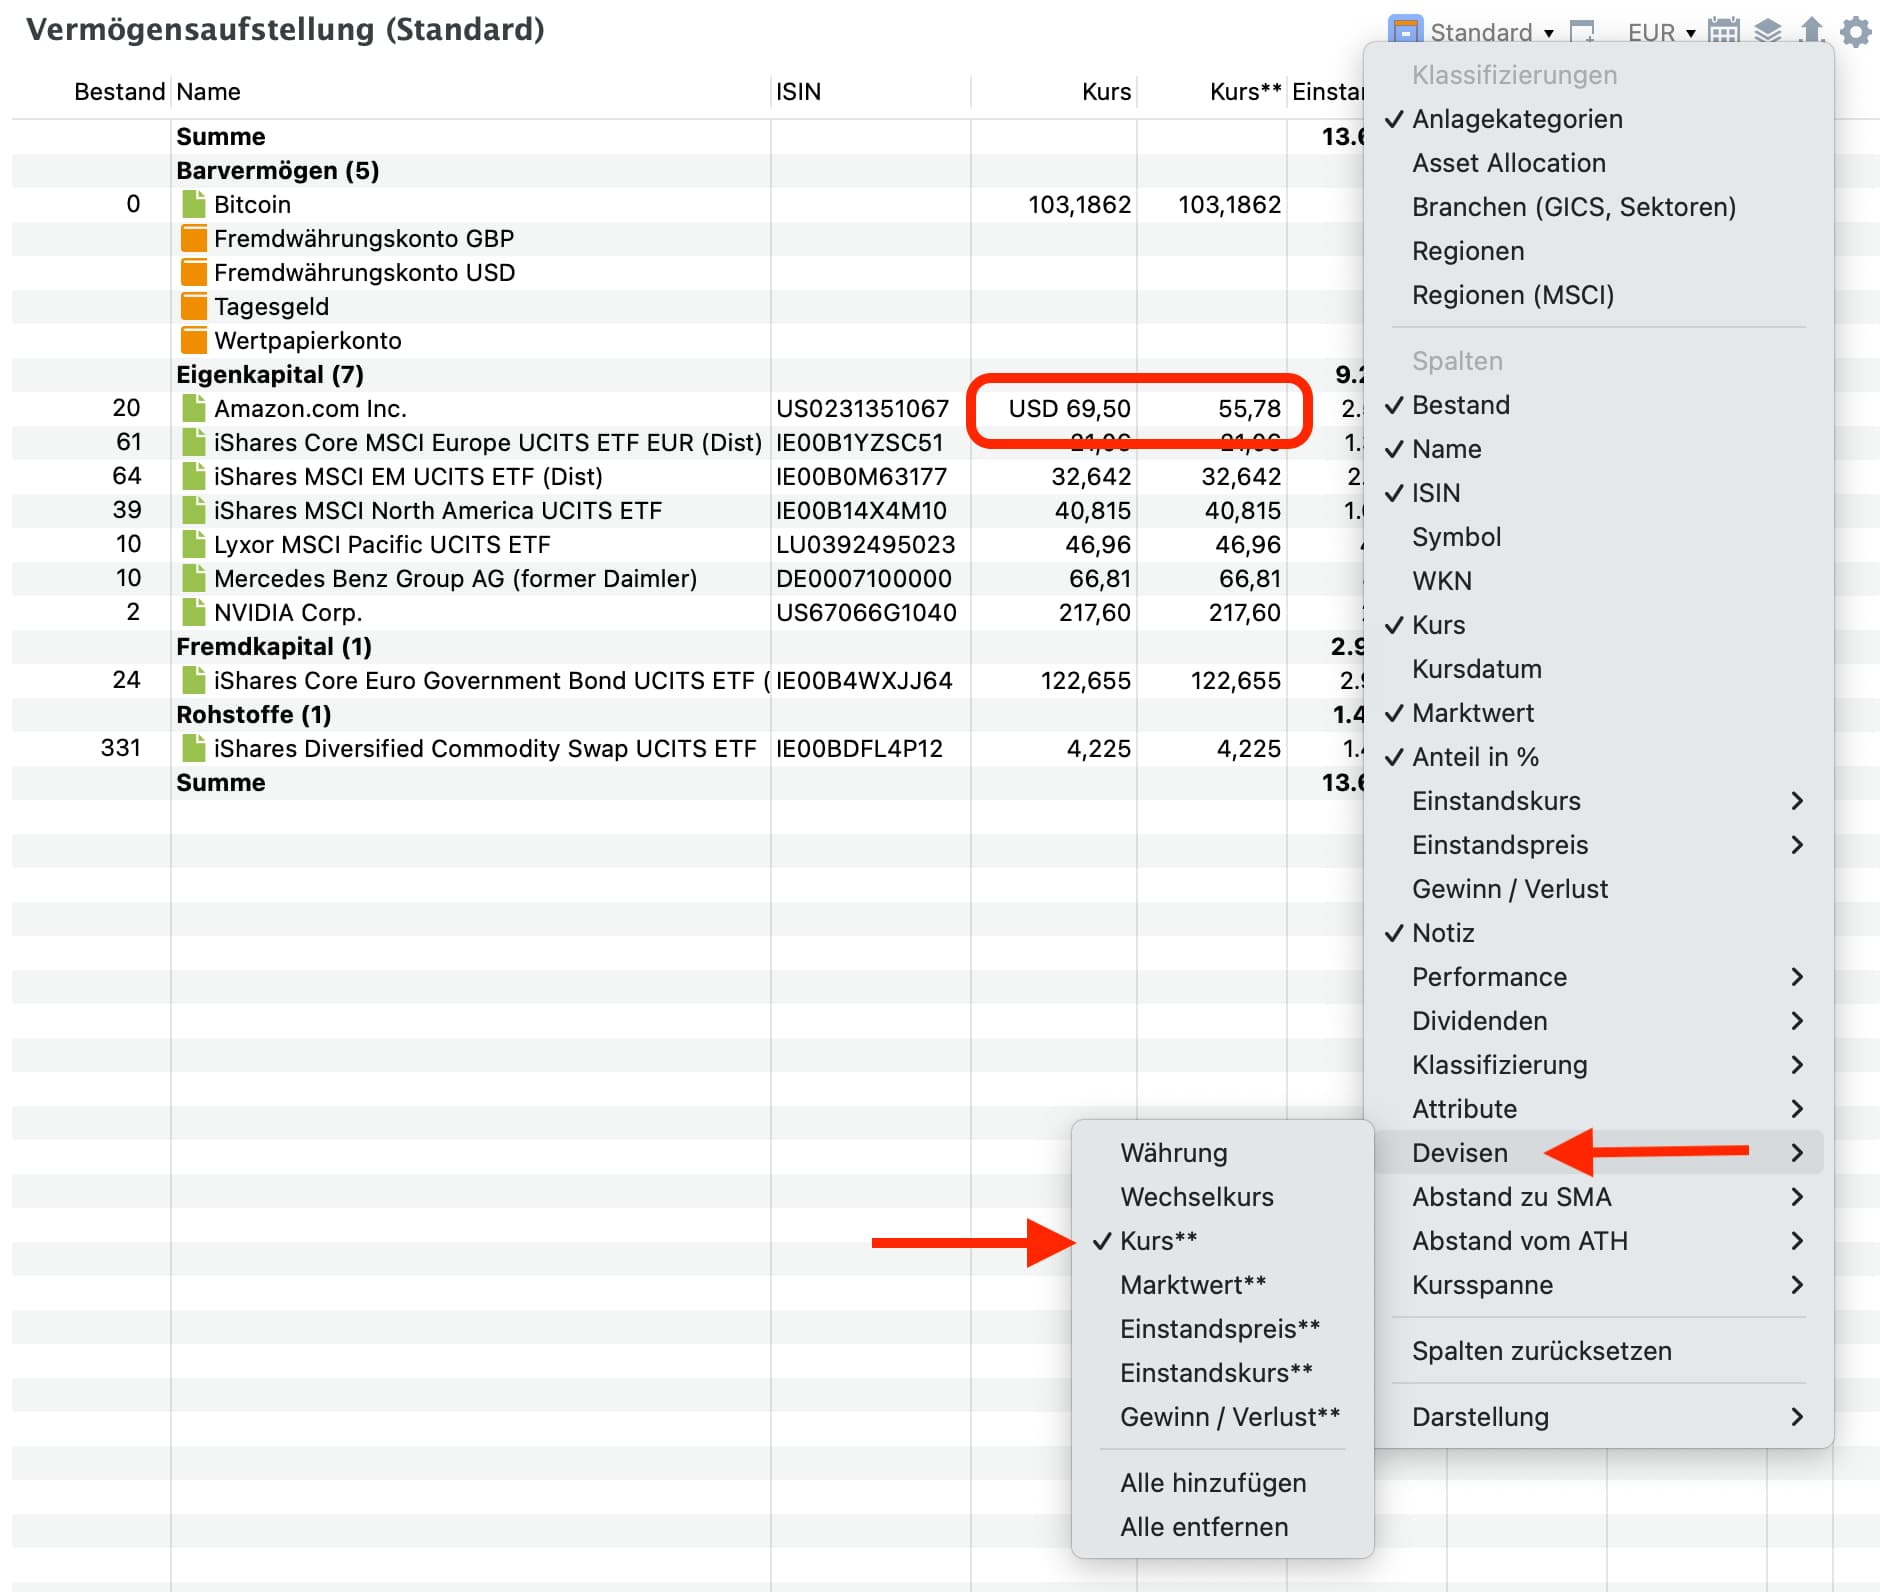Click the Tagesgeld orange account icon
This screenshot has width=1880, height=1592.
click(x=194, y=306)
